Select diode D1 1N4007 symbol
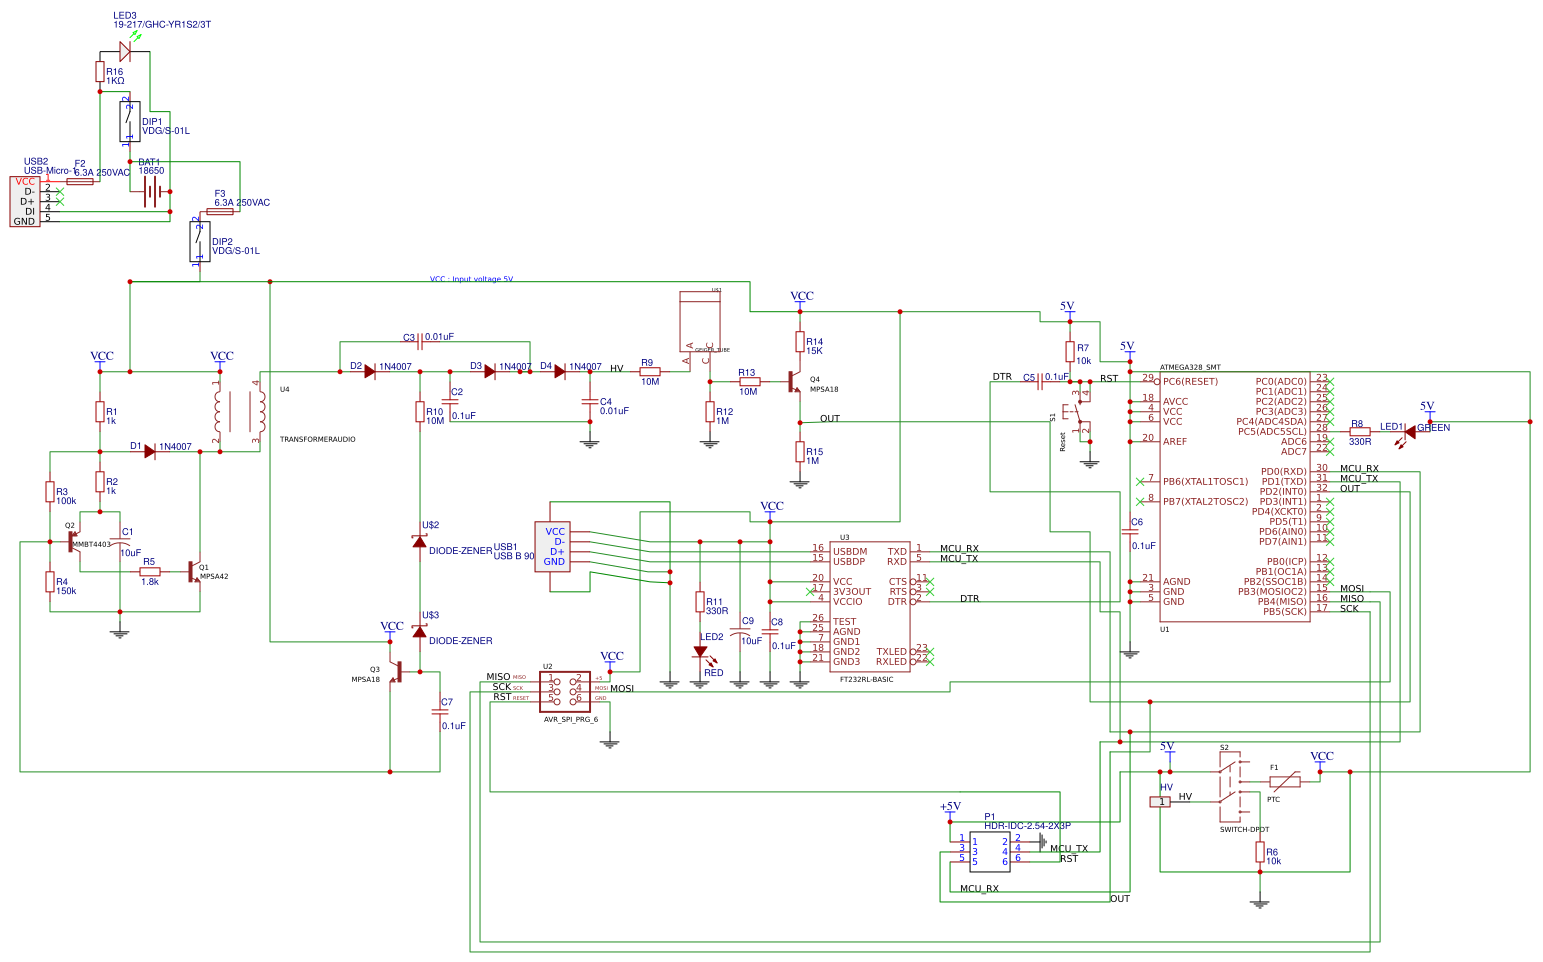 tap(148, 451)
